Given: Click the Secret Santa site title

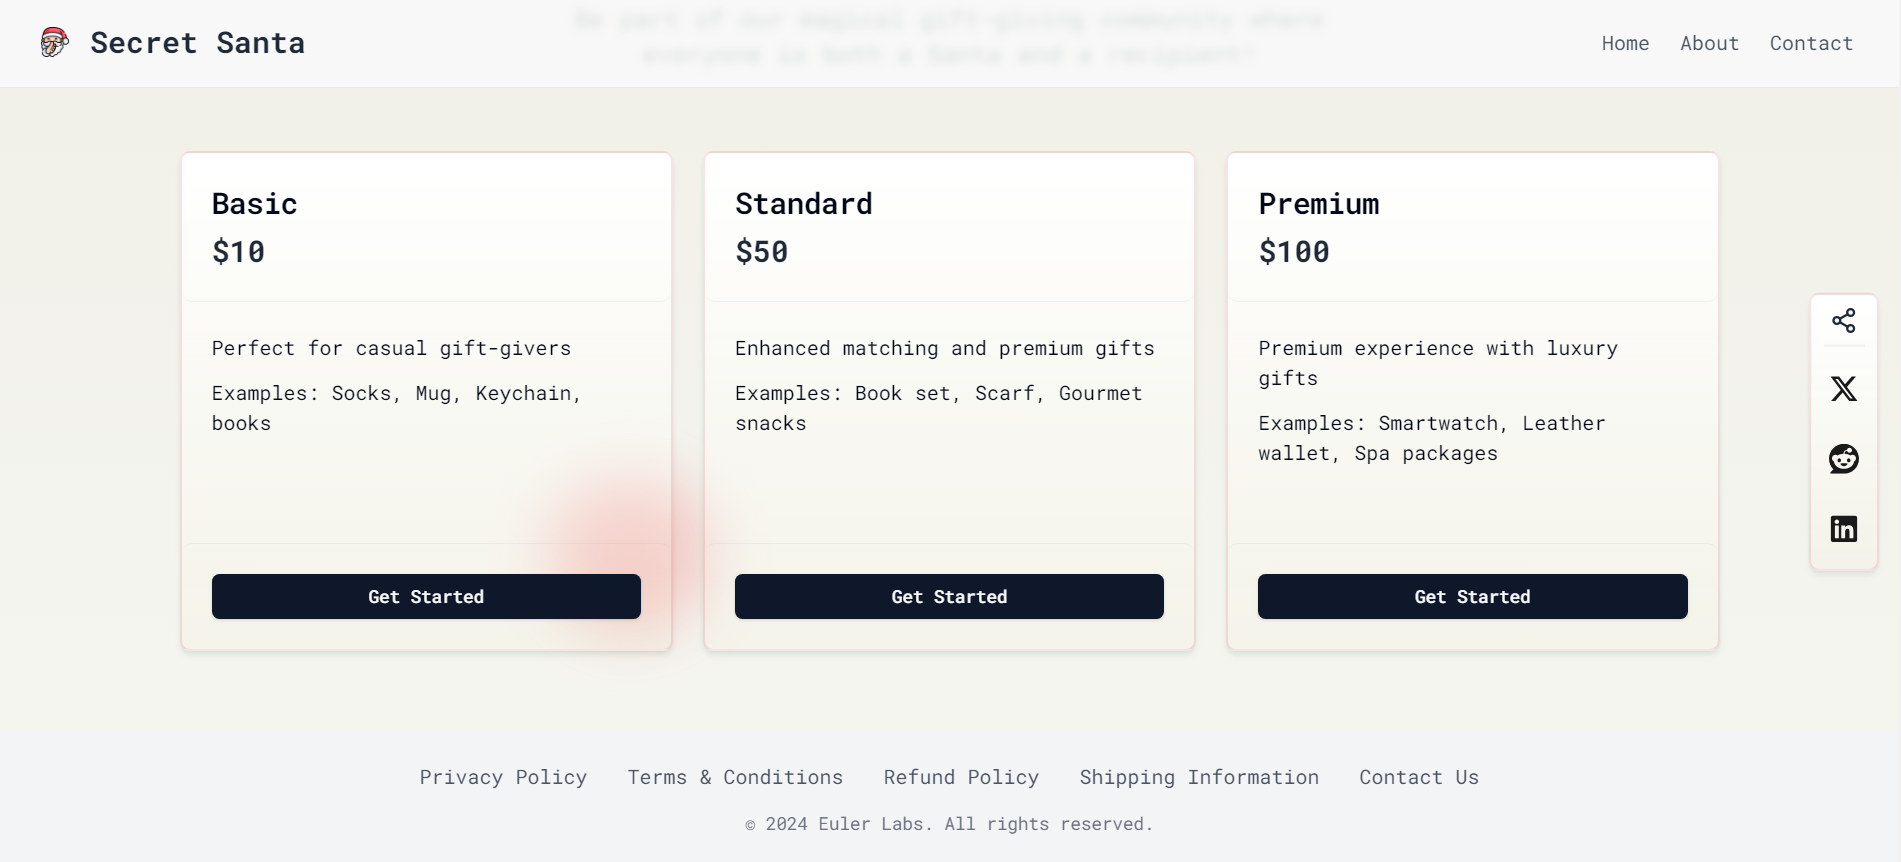Looking at the screenshot, I should [x=197, y=43].
